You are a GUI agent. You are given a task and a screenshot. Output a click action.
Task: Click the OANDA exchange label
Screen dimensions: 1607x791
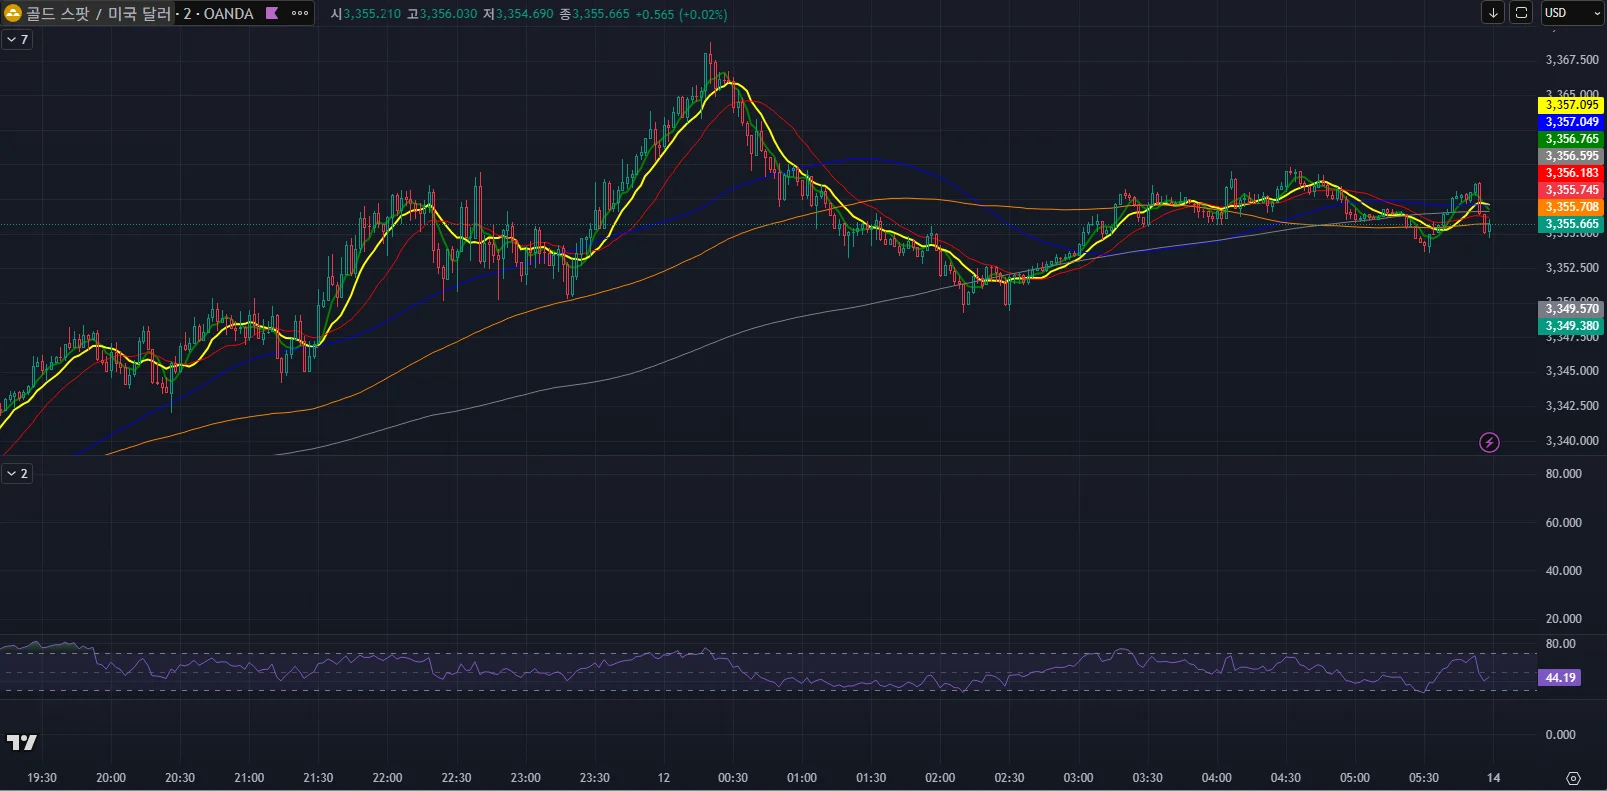point(228,14)
